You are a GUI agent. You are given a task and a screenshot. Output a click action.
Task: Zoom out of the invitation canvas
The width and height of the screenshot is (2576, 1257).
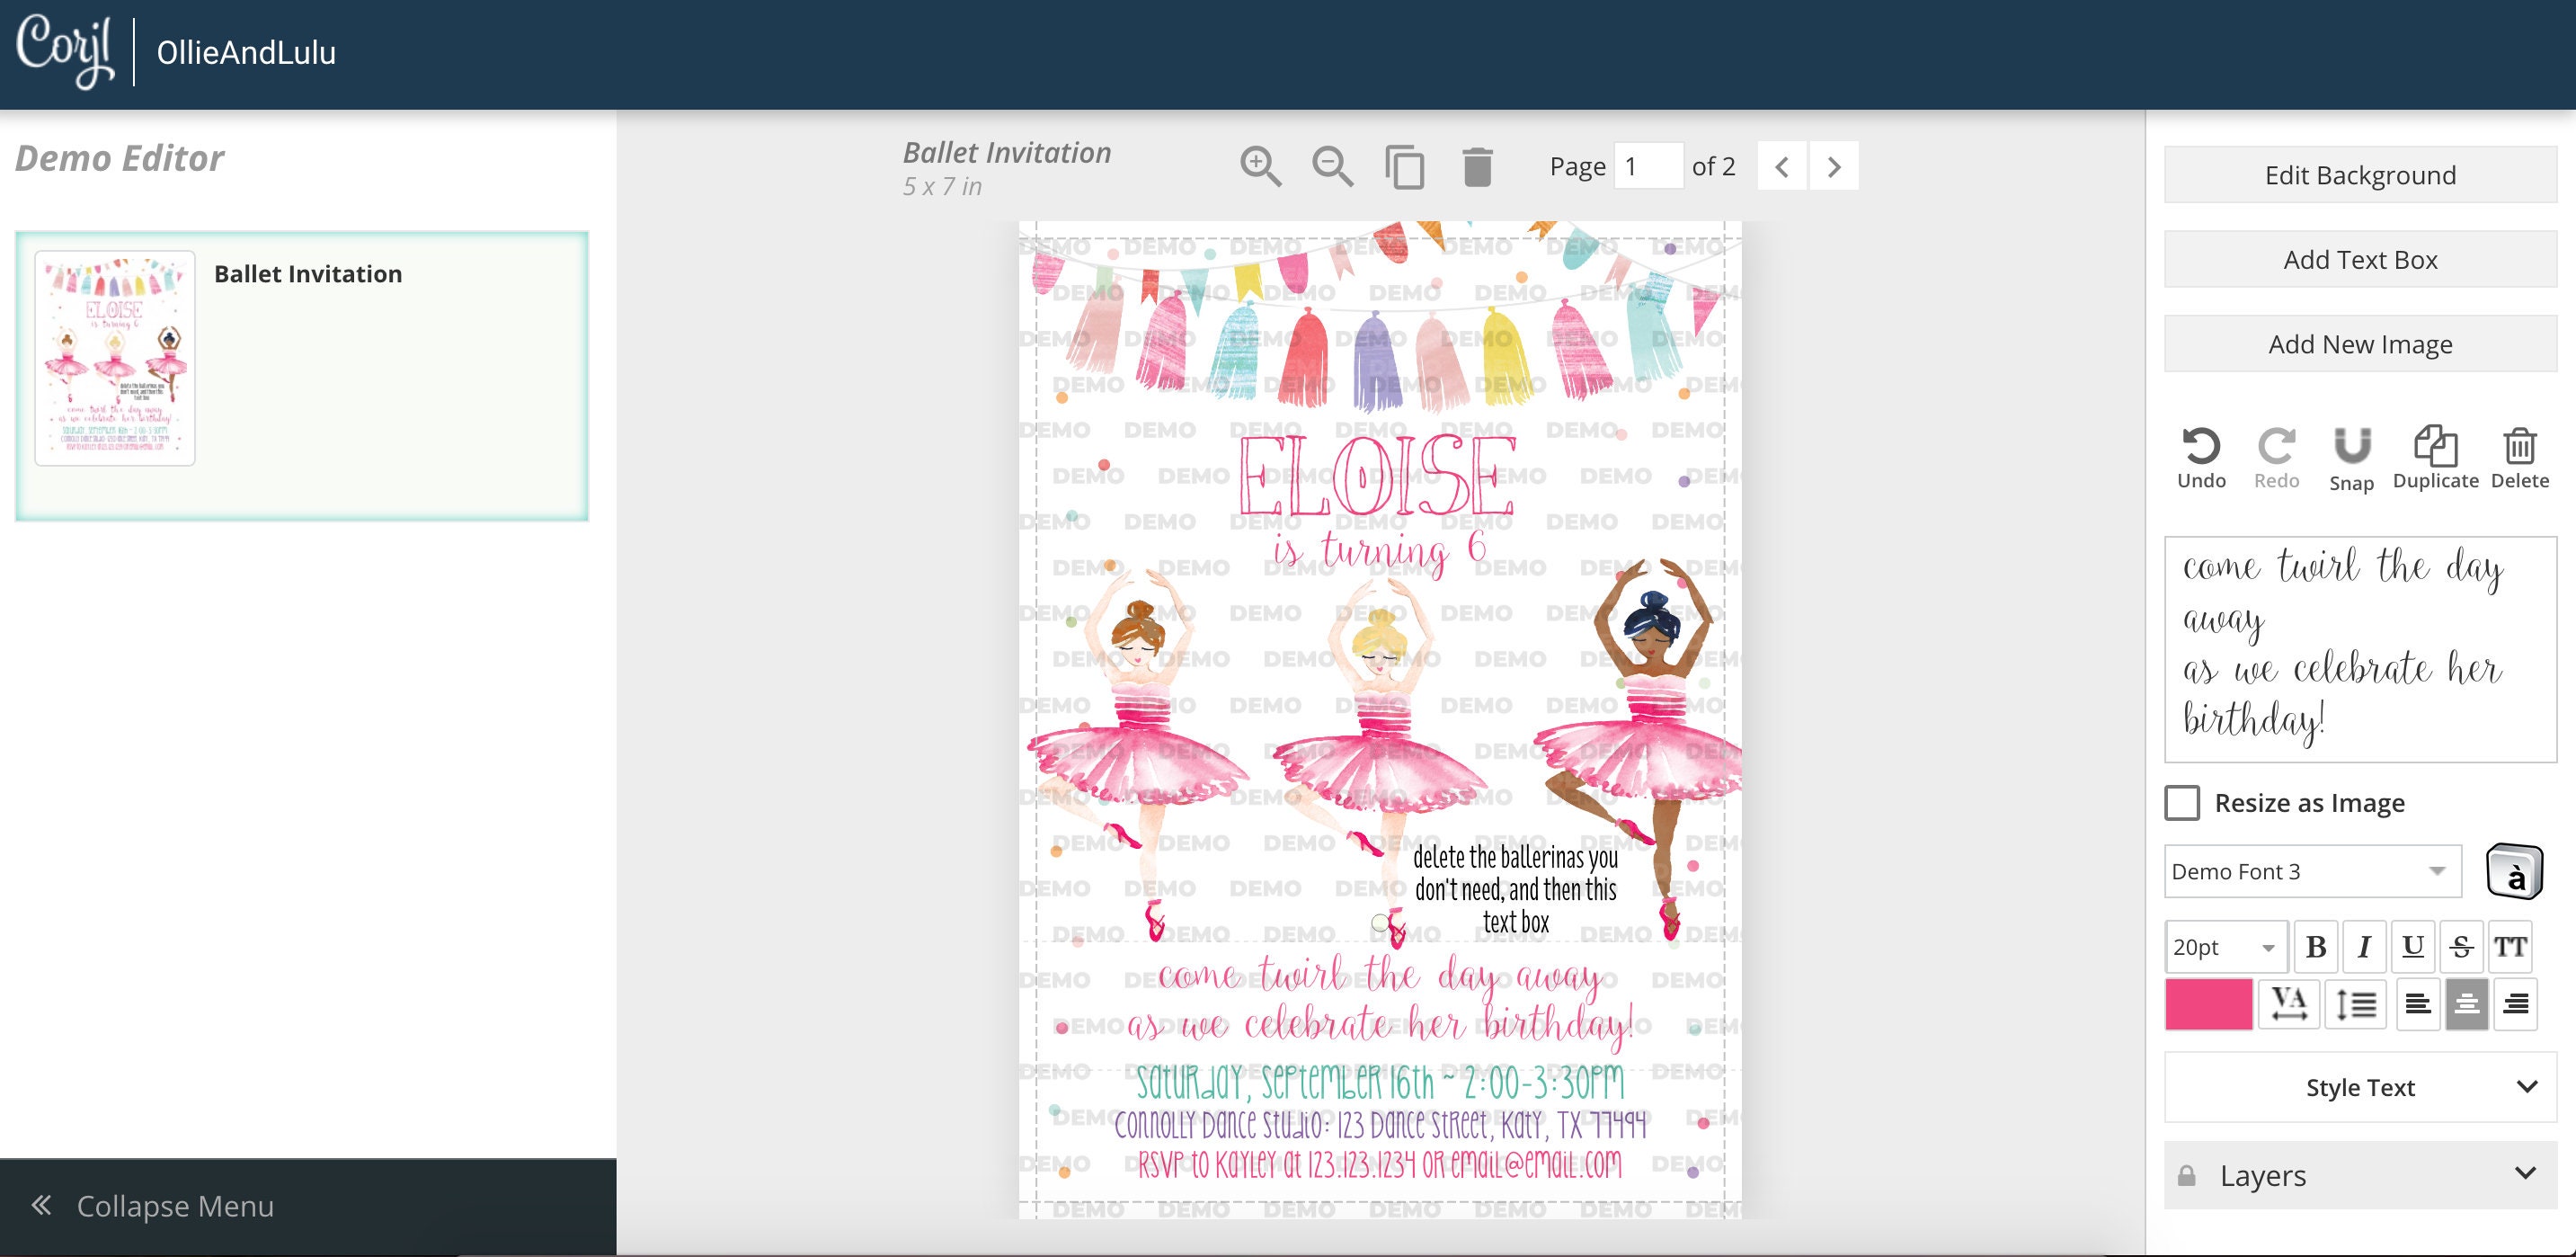coord(1333,166)
